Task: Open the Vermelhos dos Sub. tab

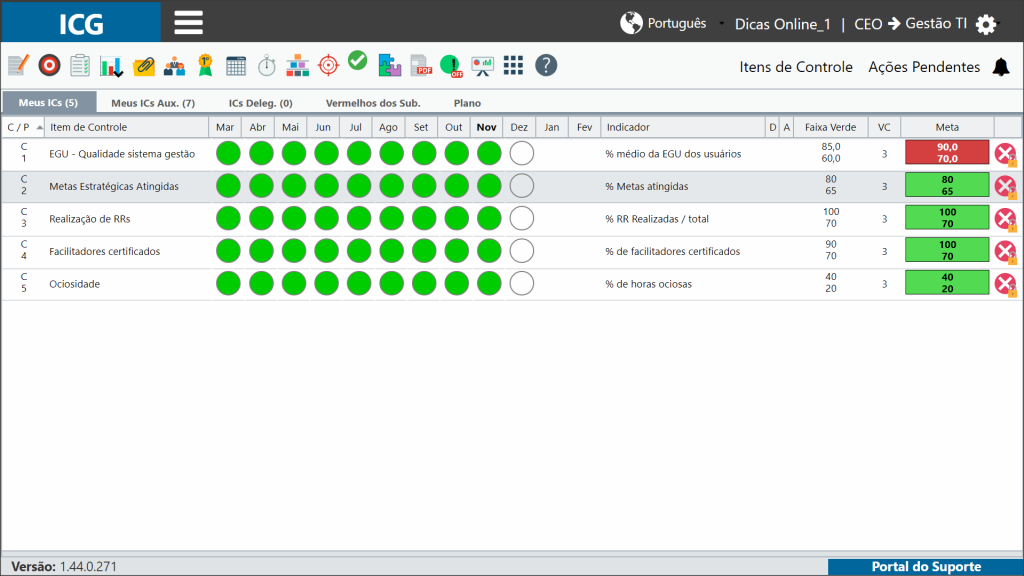Action: pyautogui.click(x=373, y=103)
